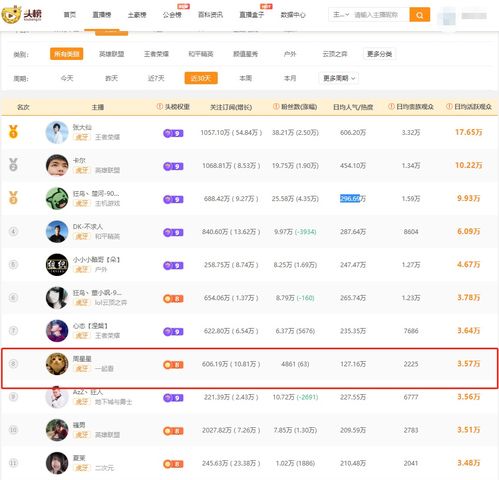This screenshot has height=480, width=499.
Task: Select the 近7天 period filter
Action: pyautogui.click(x=156, y=78)
